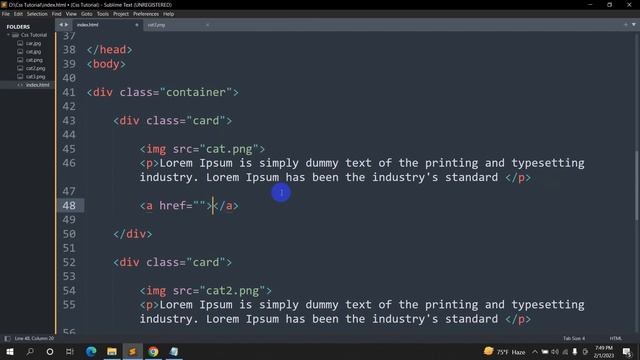Open the View menu
Screen dimensions: 640x360
pos(71,14)
